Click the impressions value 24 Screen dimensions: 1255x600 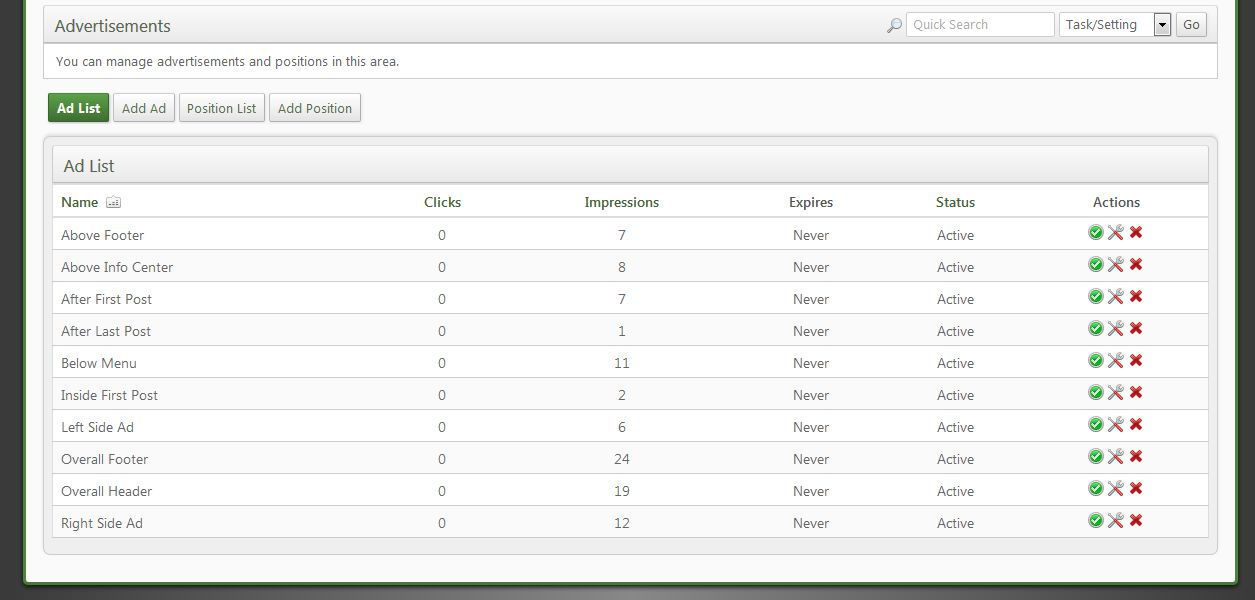pos(621,459)
